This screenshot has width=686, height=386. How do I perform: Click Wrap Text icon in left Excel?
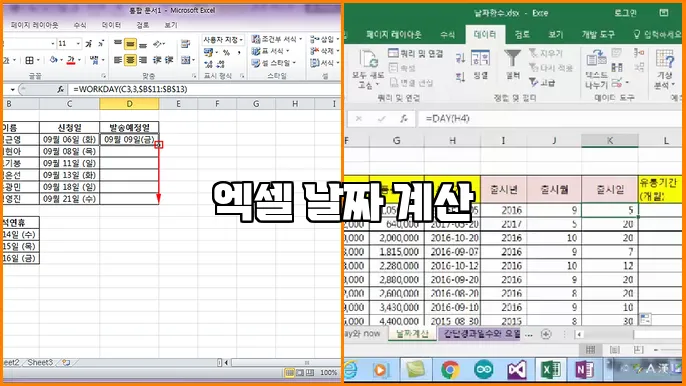point(186,44)
